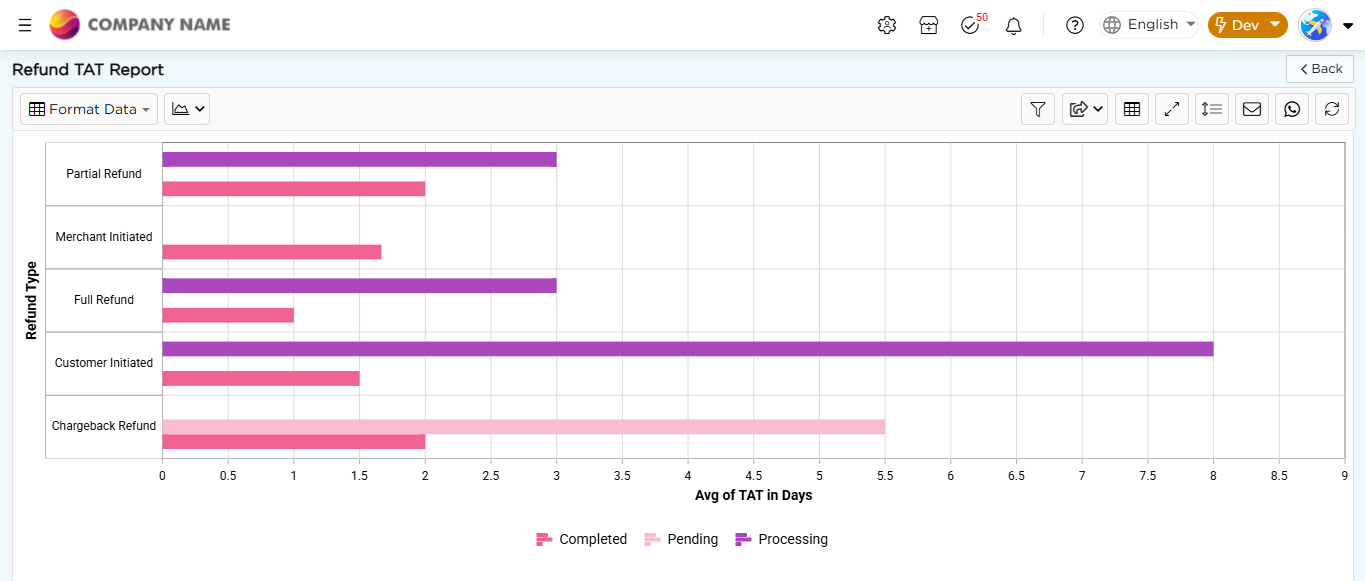The width and height of the screenshot is (1365, 581).
Task: Open the English language selector
Action: (x=1149, y=25)
